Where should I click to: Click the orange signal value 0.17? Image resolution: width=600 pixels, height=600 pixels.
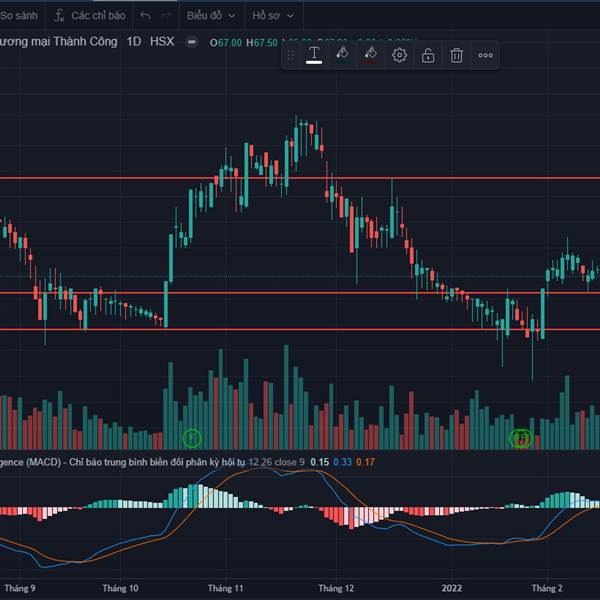click(365, 462)
